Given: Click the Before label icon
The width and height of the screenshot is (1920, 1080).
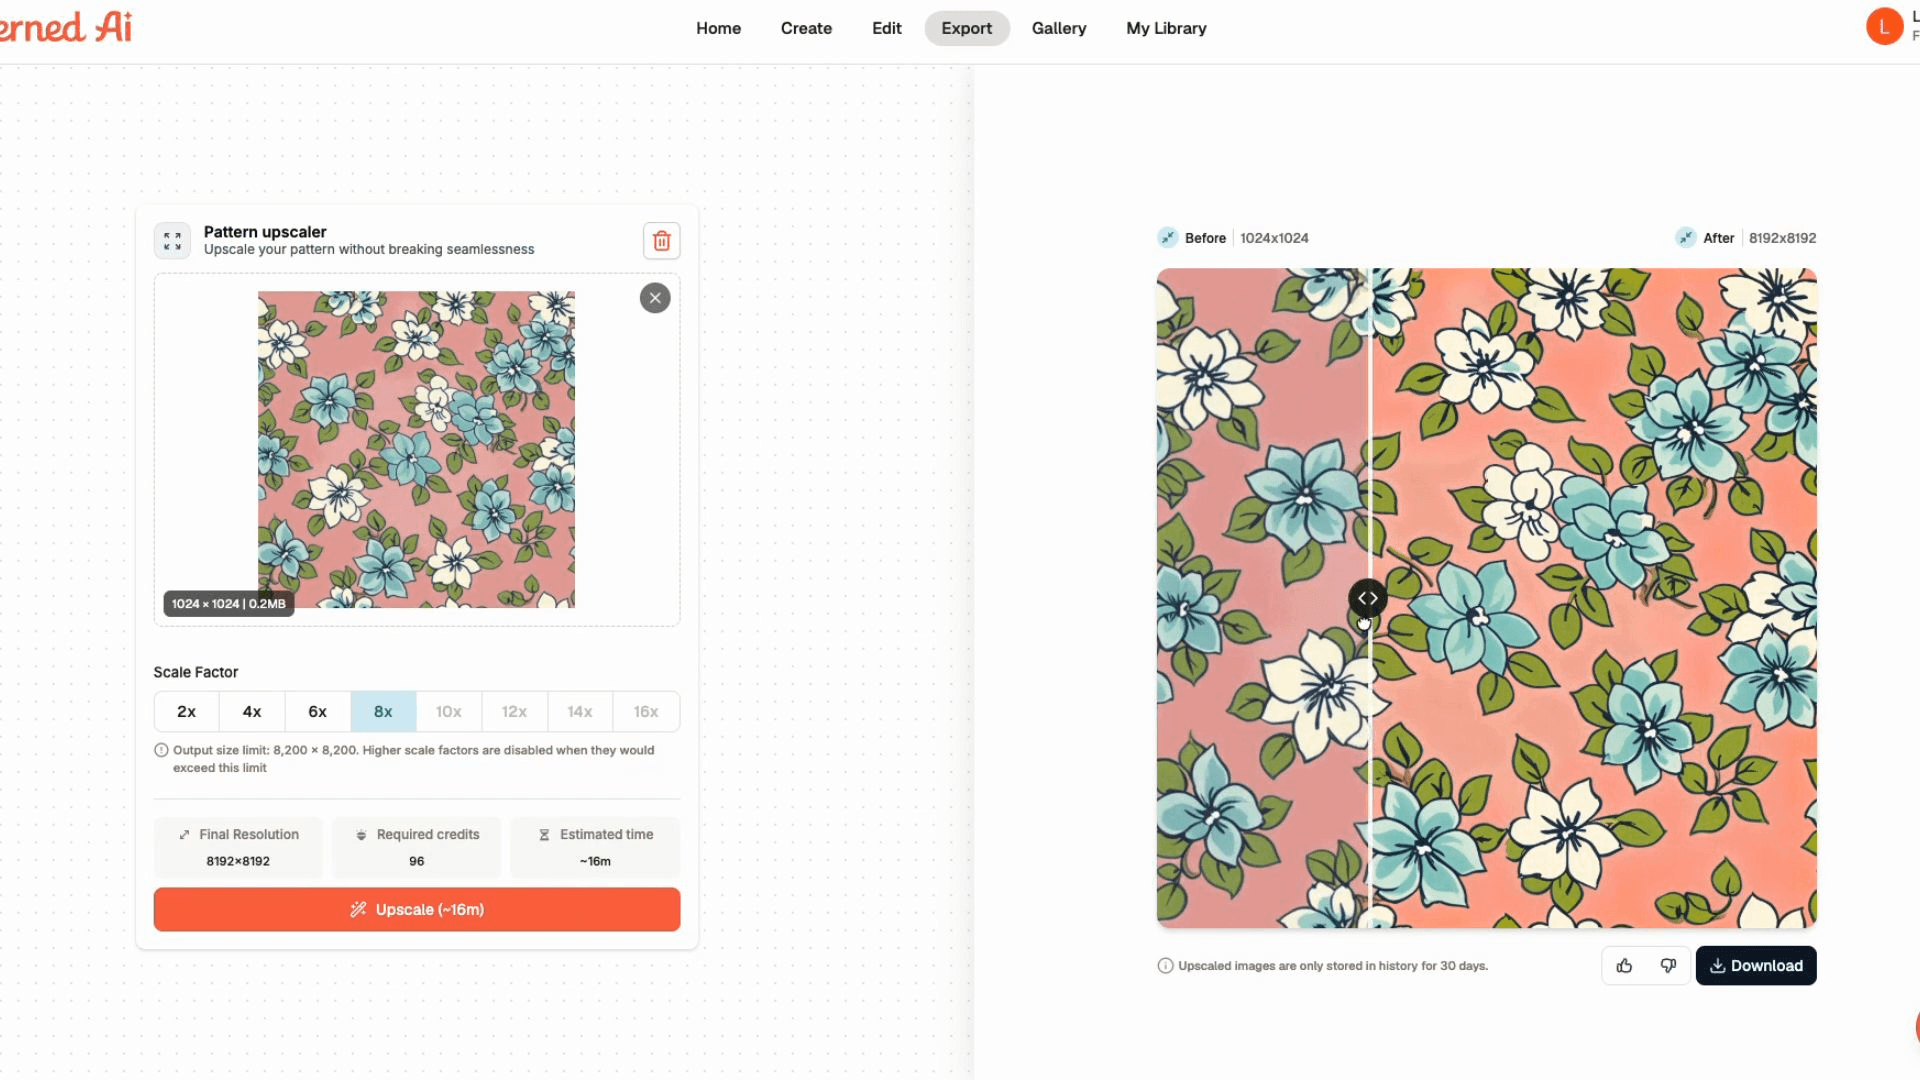Looking at the screenshot, I should pyautogui.click(x=1167, y=238).
